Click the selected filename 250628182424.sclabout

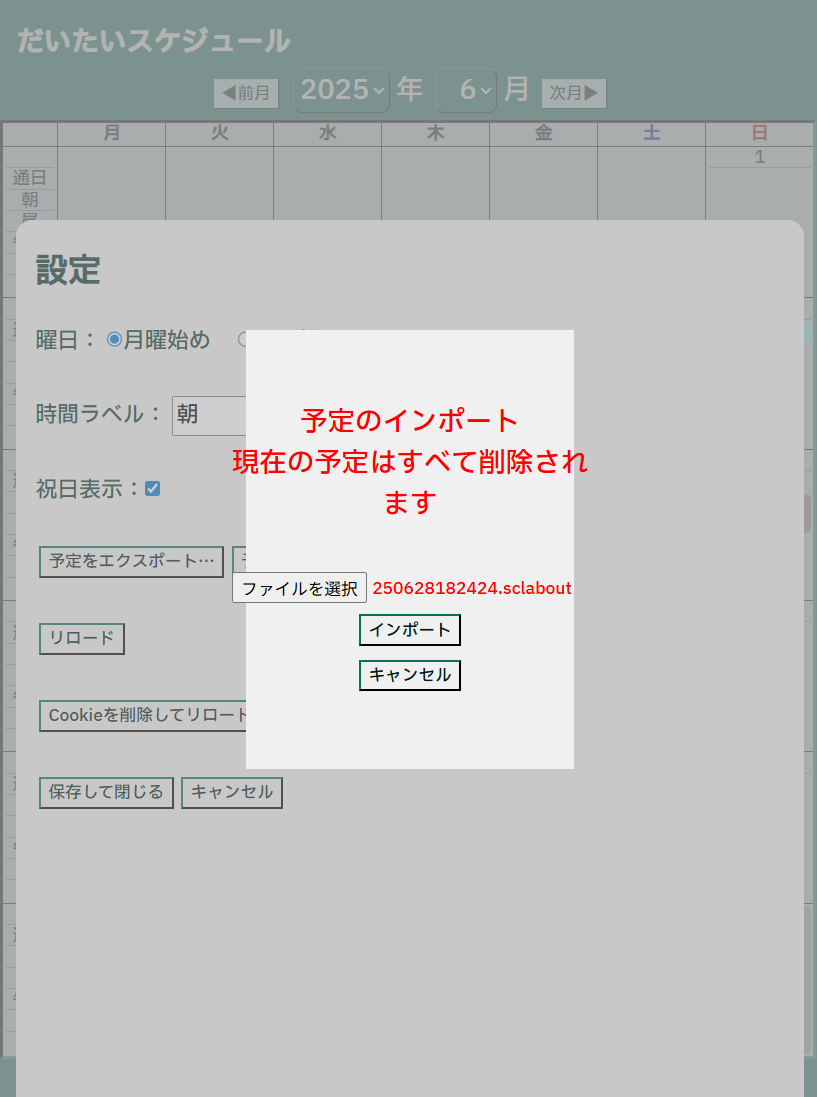[x=472, y=588]
